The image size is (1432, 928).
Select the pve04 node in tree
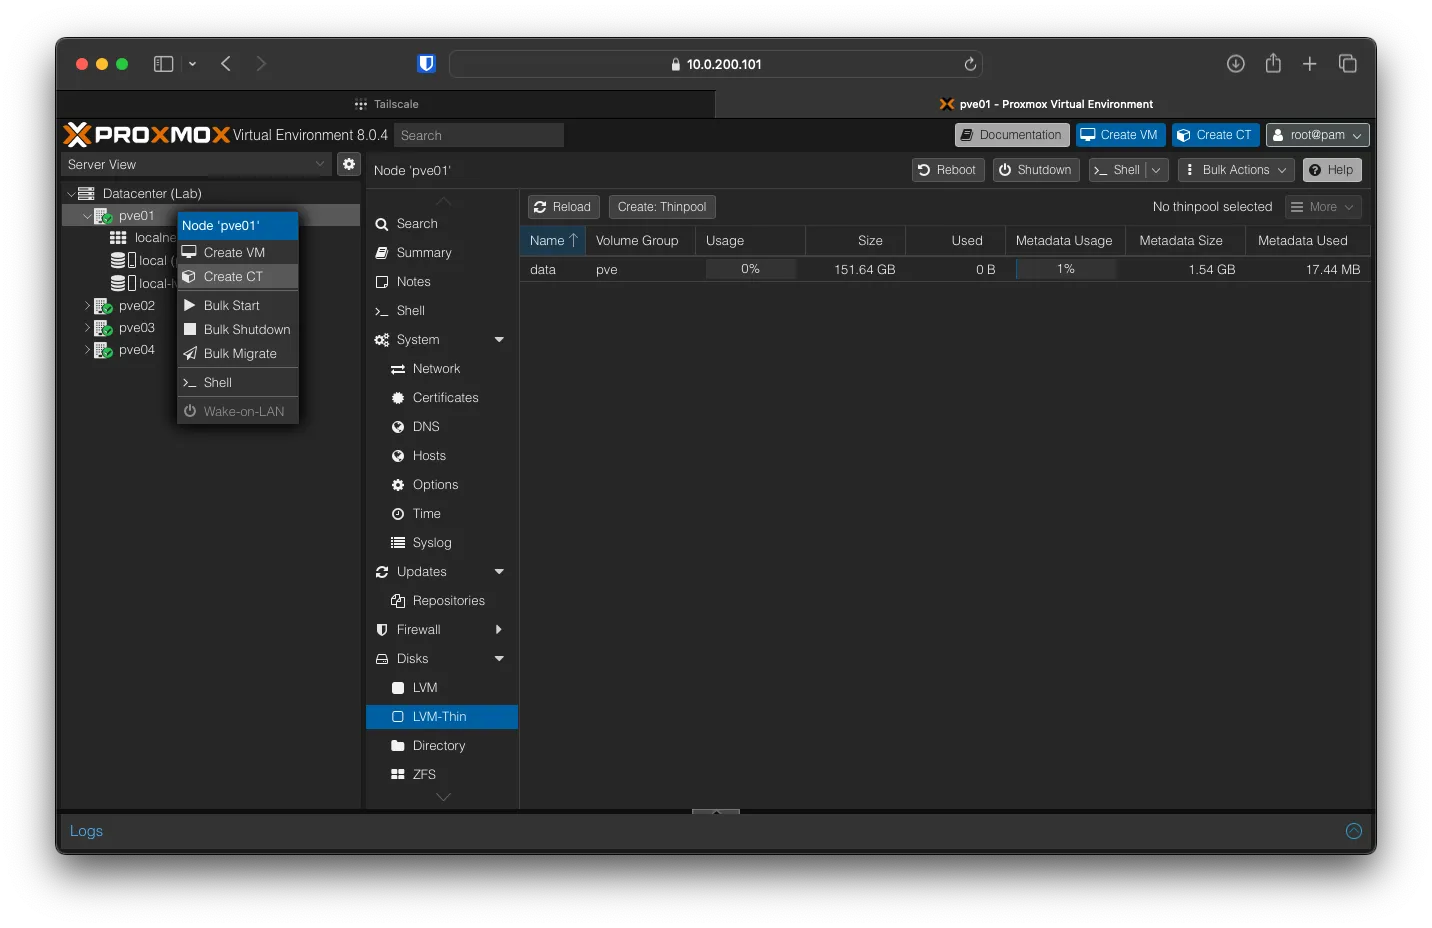click(x=136, y=350)
